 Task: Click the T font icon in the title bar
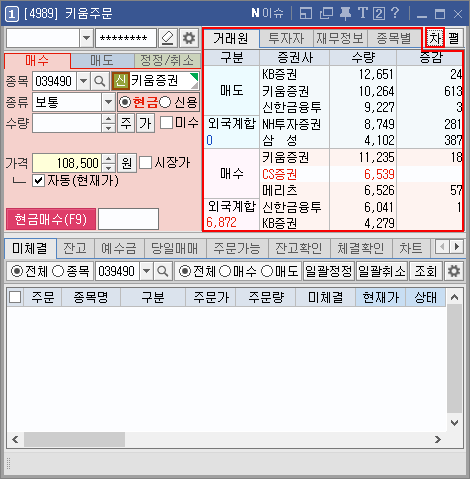click(x=362, y=13)
